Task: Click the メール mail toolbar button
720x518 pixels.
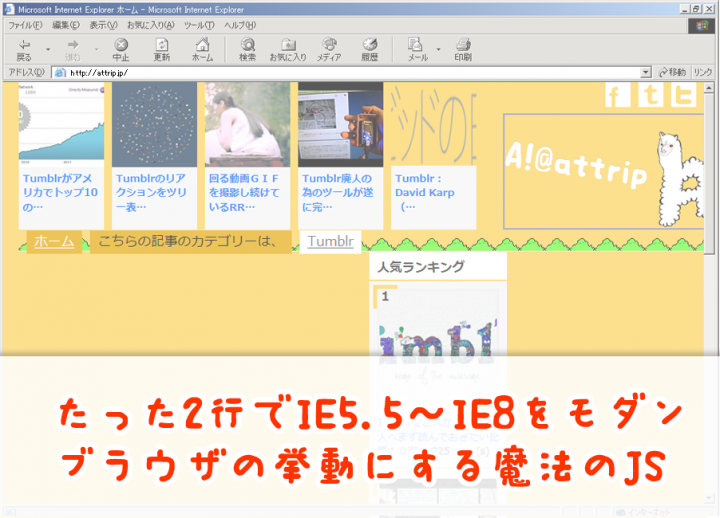Action: click(x=417, y=50)
